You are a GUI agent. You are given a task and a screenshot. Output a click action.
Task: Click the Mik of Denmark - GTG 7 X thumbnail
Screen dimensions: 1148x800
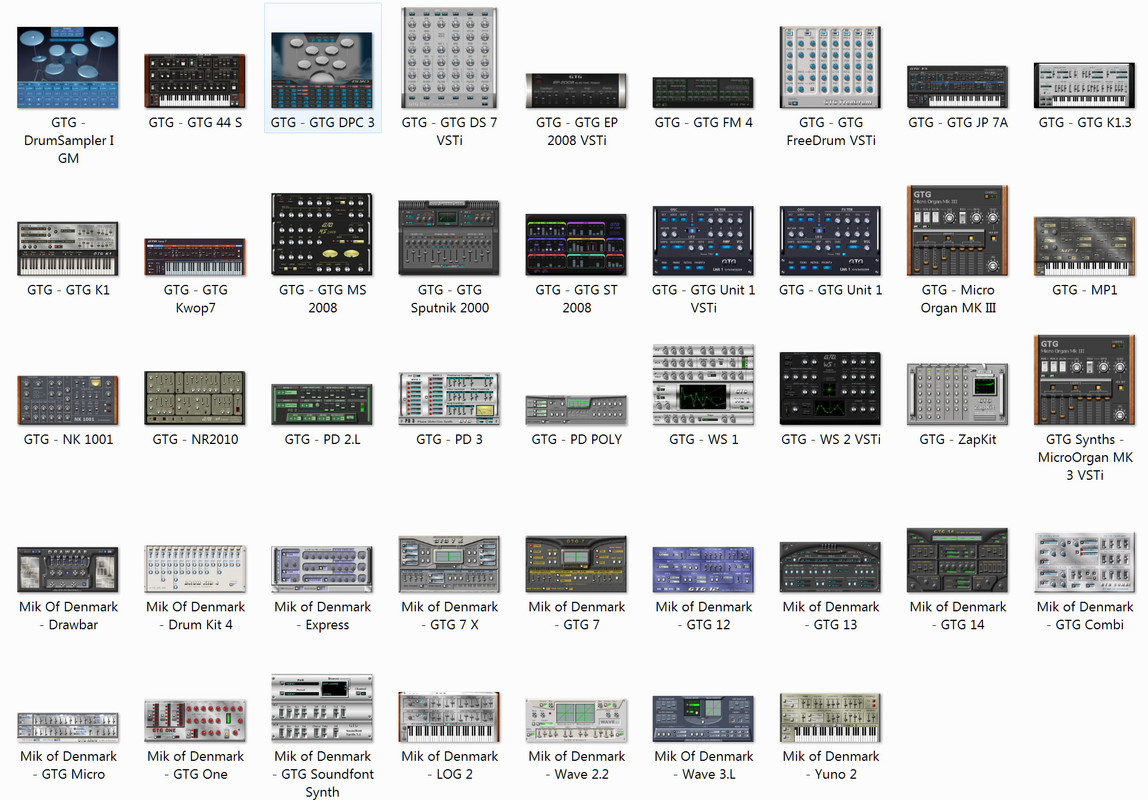(449, 564)
